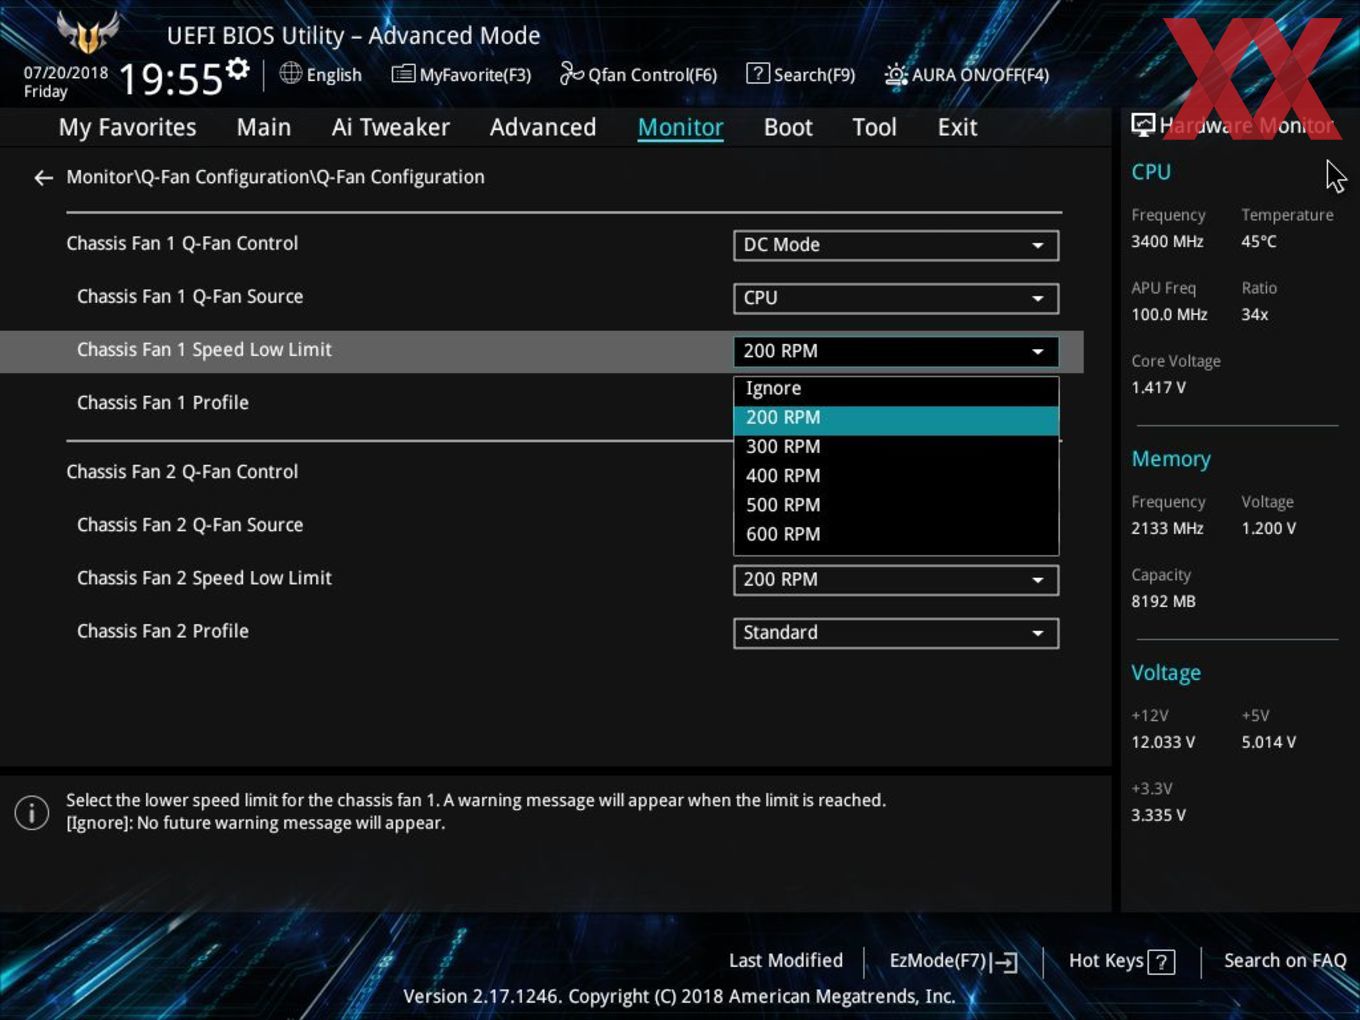Click the breadcrumb path Monitor\Q-Fan Configuration

click(x=275, y=177)
